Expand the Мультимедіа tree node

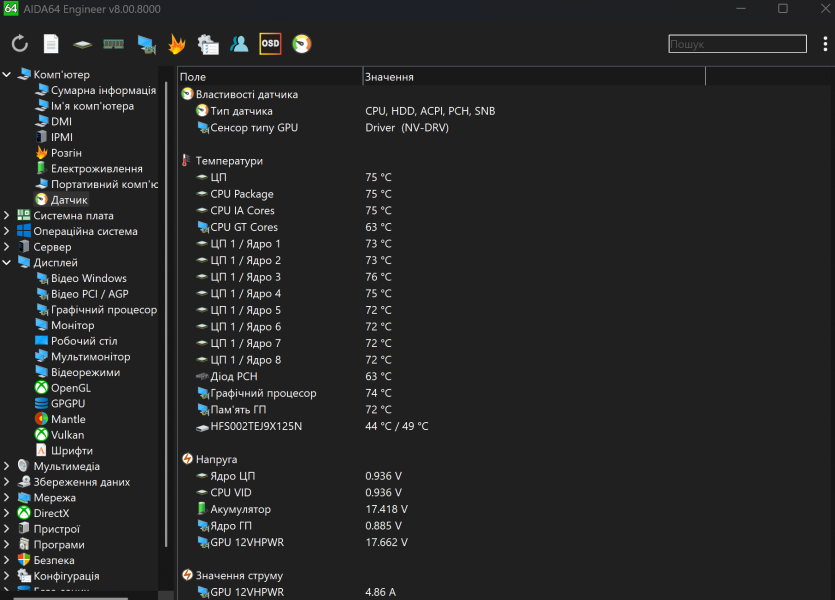click(8, 466)
